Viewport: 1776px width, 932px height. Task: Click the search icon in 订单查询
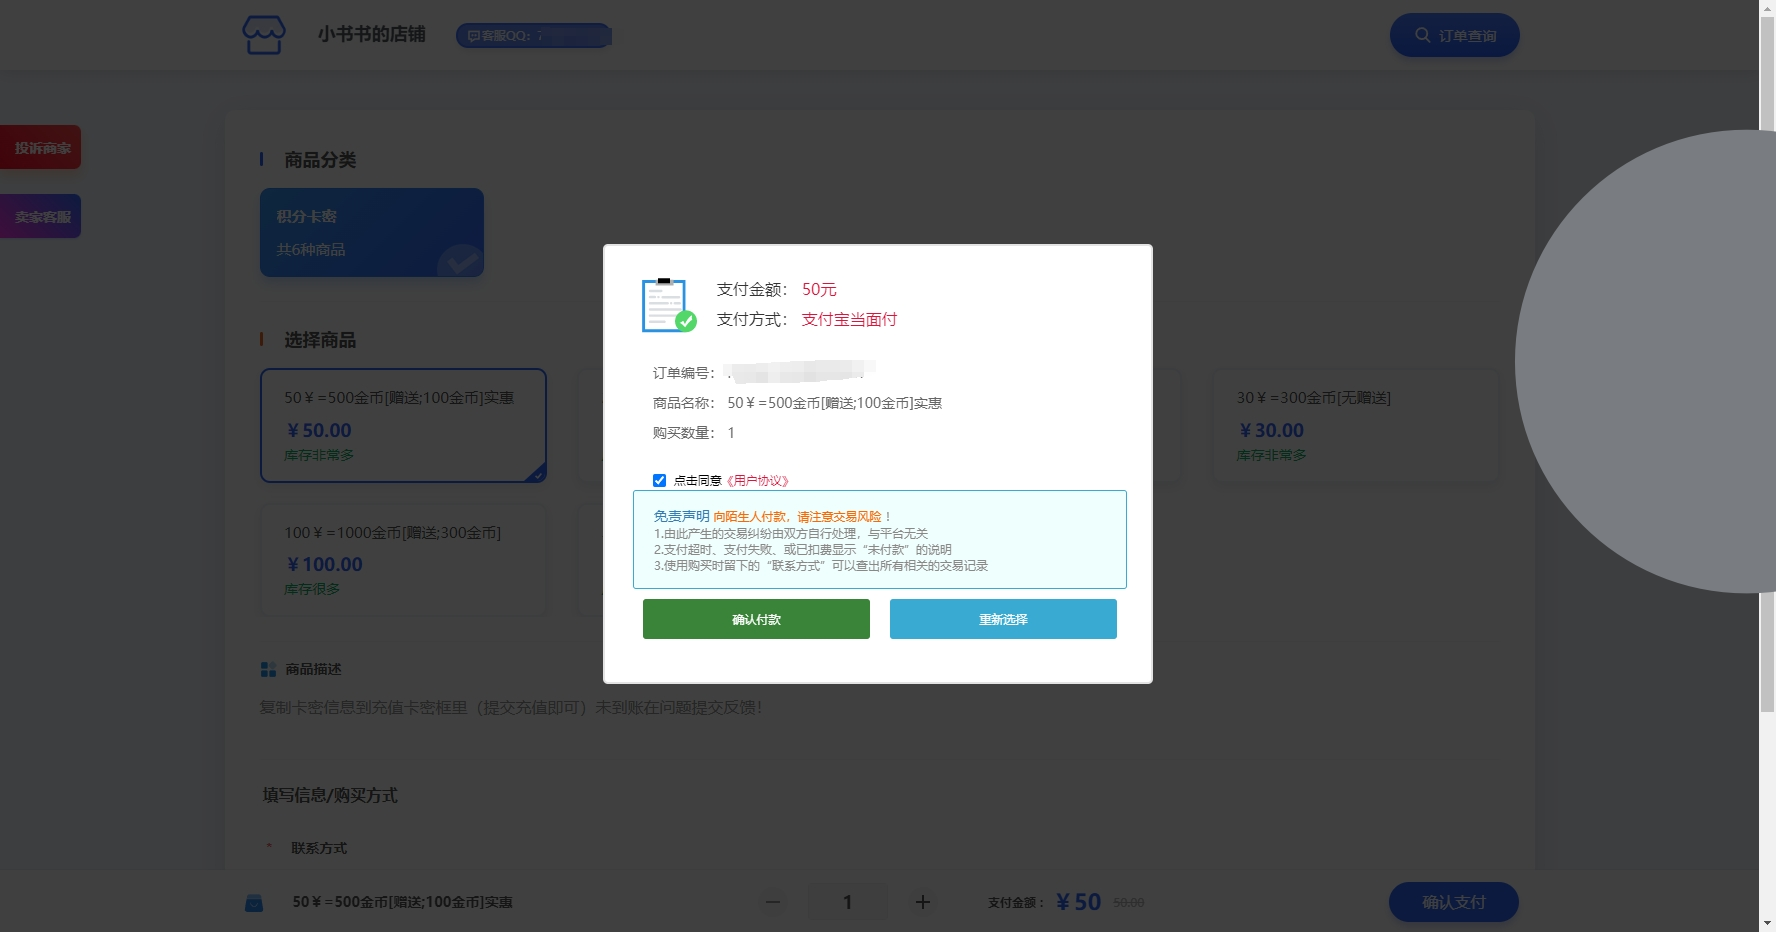click(1422, 35)
